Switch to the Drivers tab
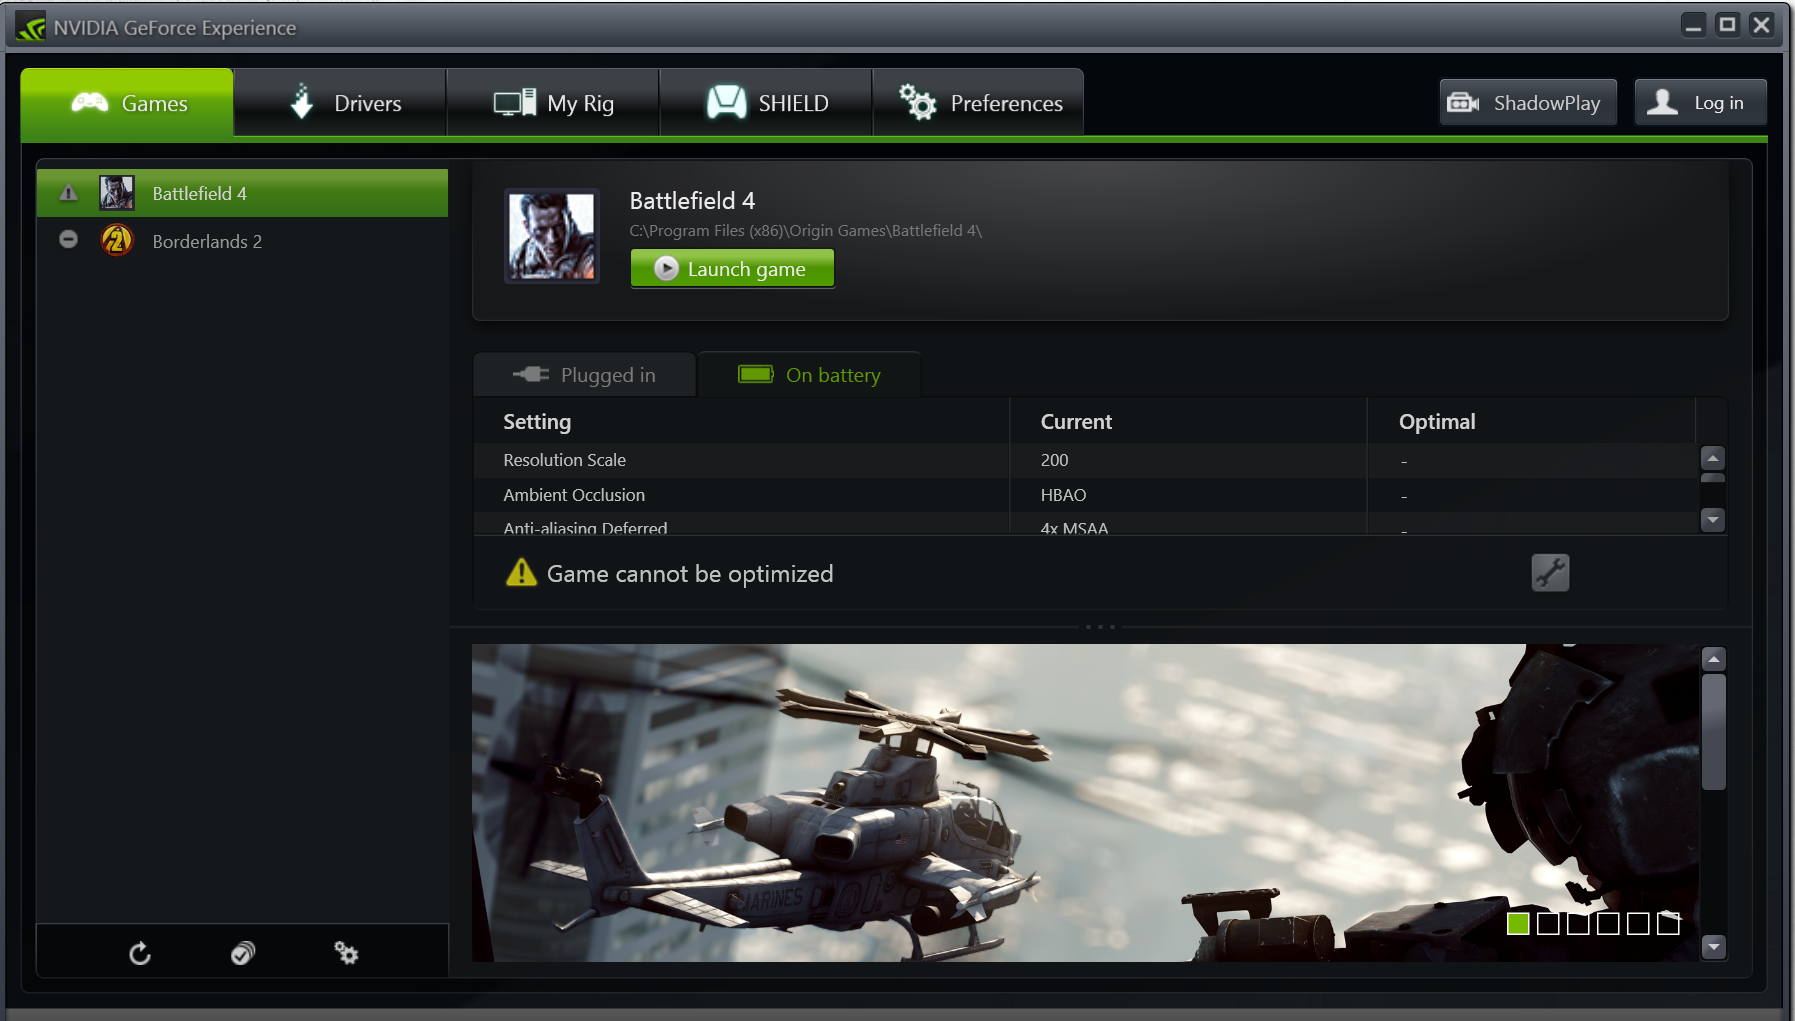This screenshot has height=1021, width=1795. click(x=340, y=102)
